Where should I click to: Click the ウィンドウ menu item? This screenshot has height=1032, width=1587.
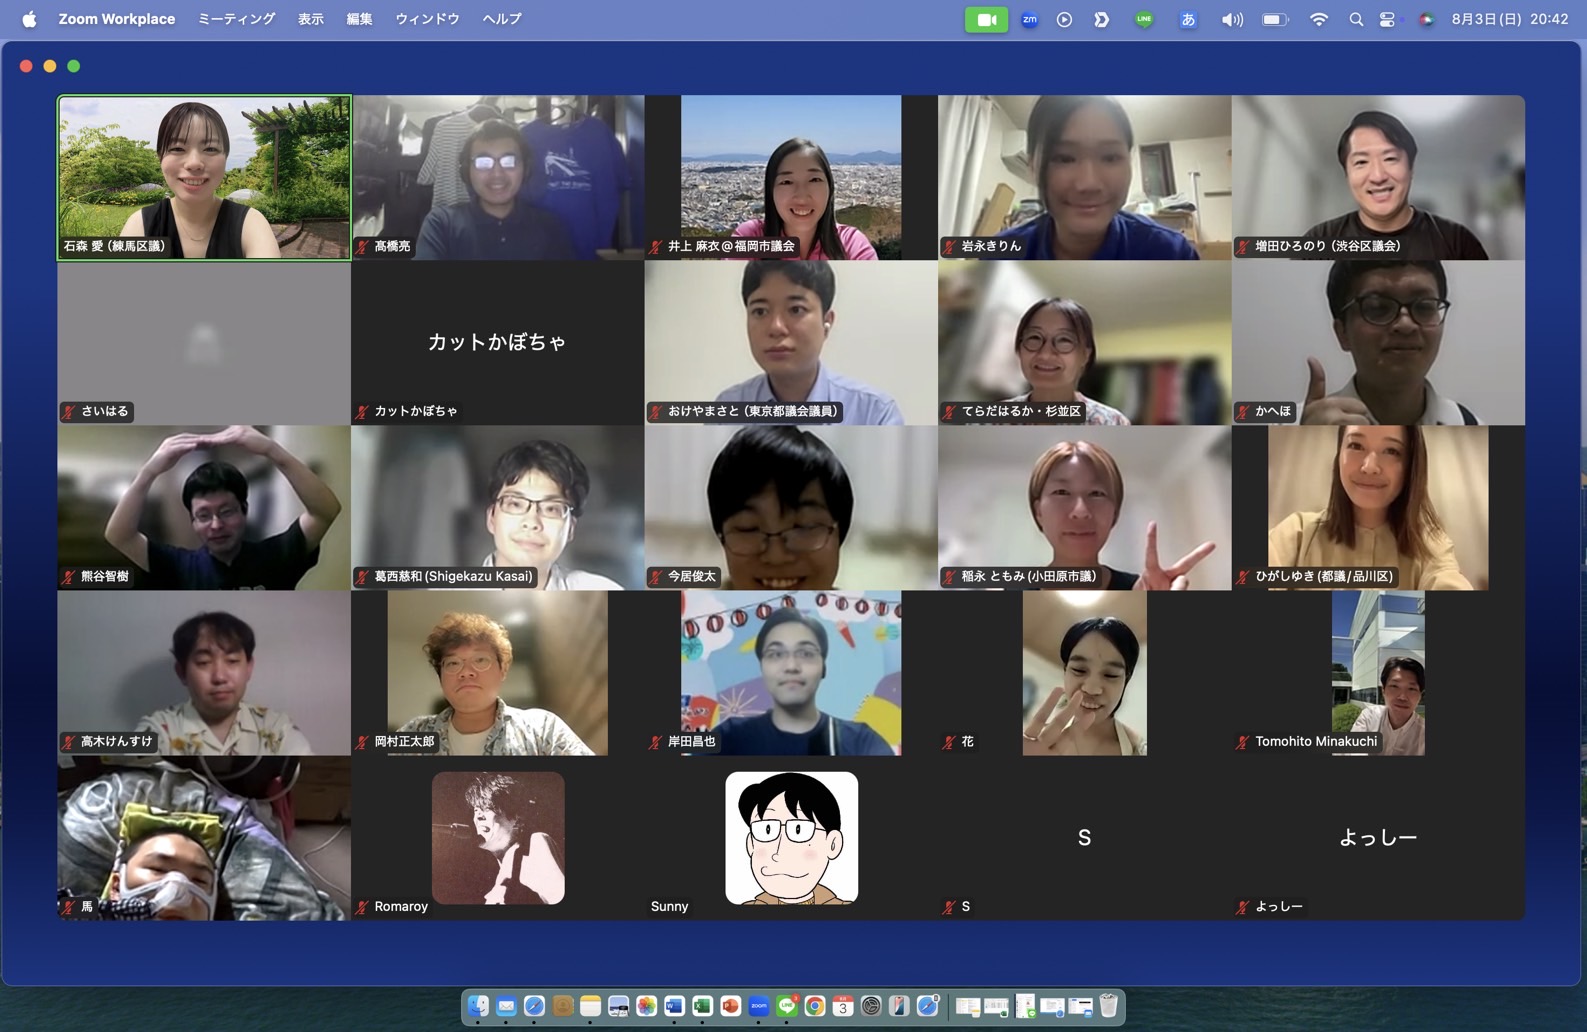[x=427, y=19]
